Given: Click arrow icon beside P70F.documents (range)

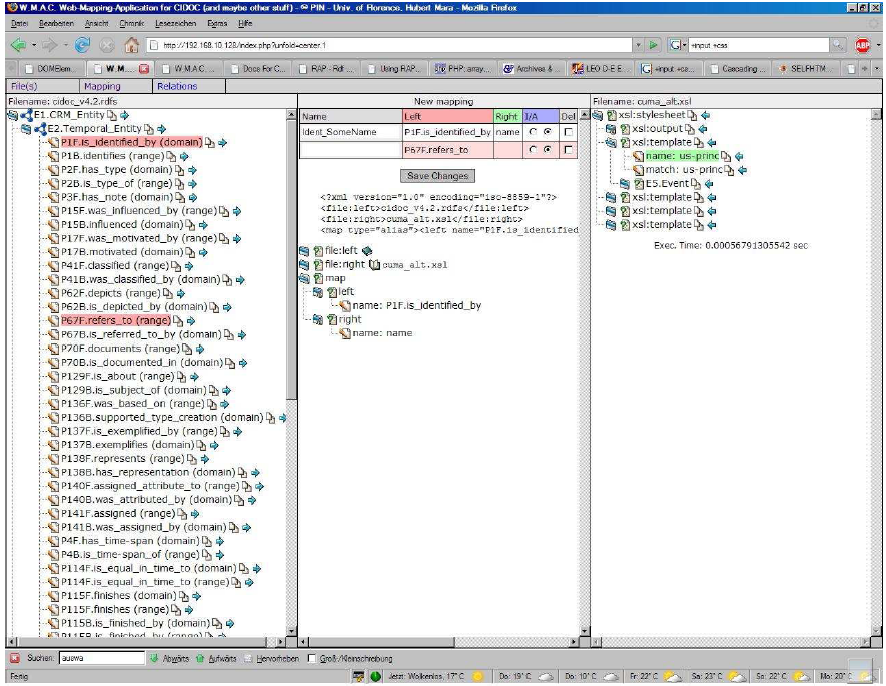Looking at the screenshot, I should (199, 349).
